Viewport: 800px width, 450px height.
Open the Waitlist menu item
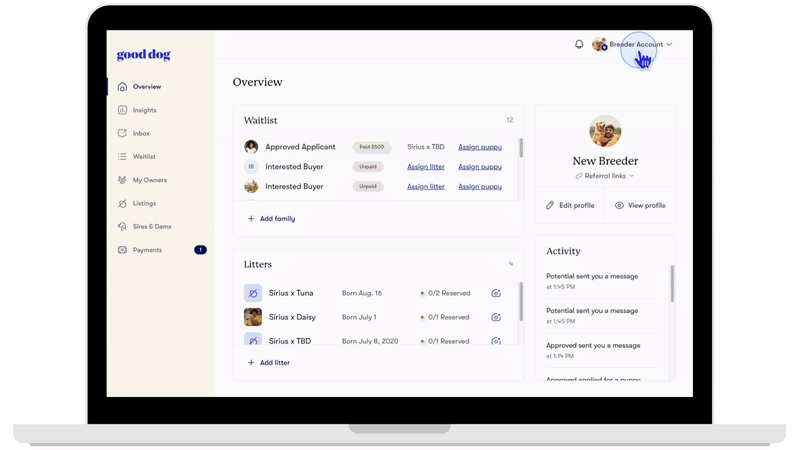click(144, 157)
